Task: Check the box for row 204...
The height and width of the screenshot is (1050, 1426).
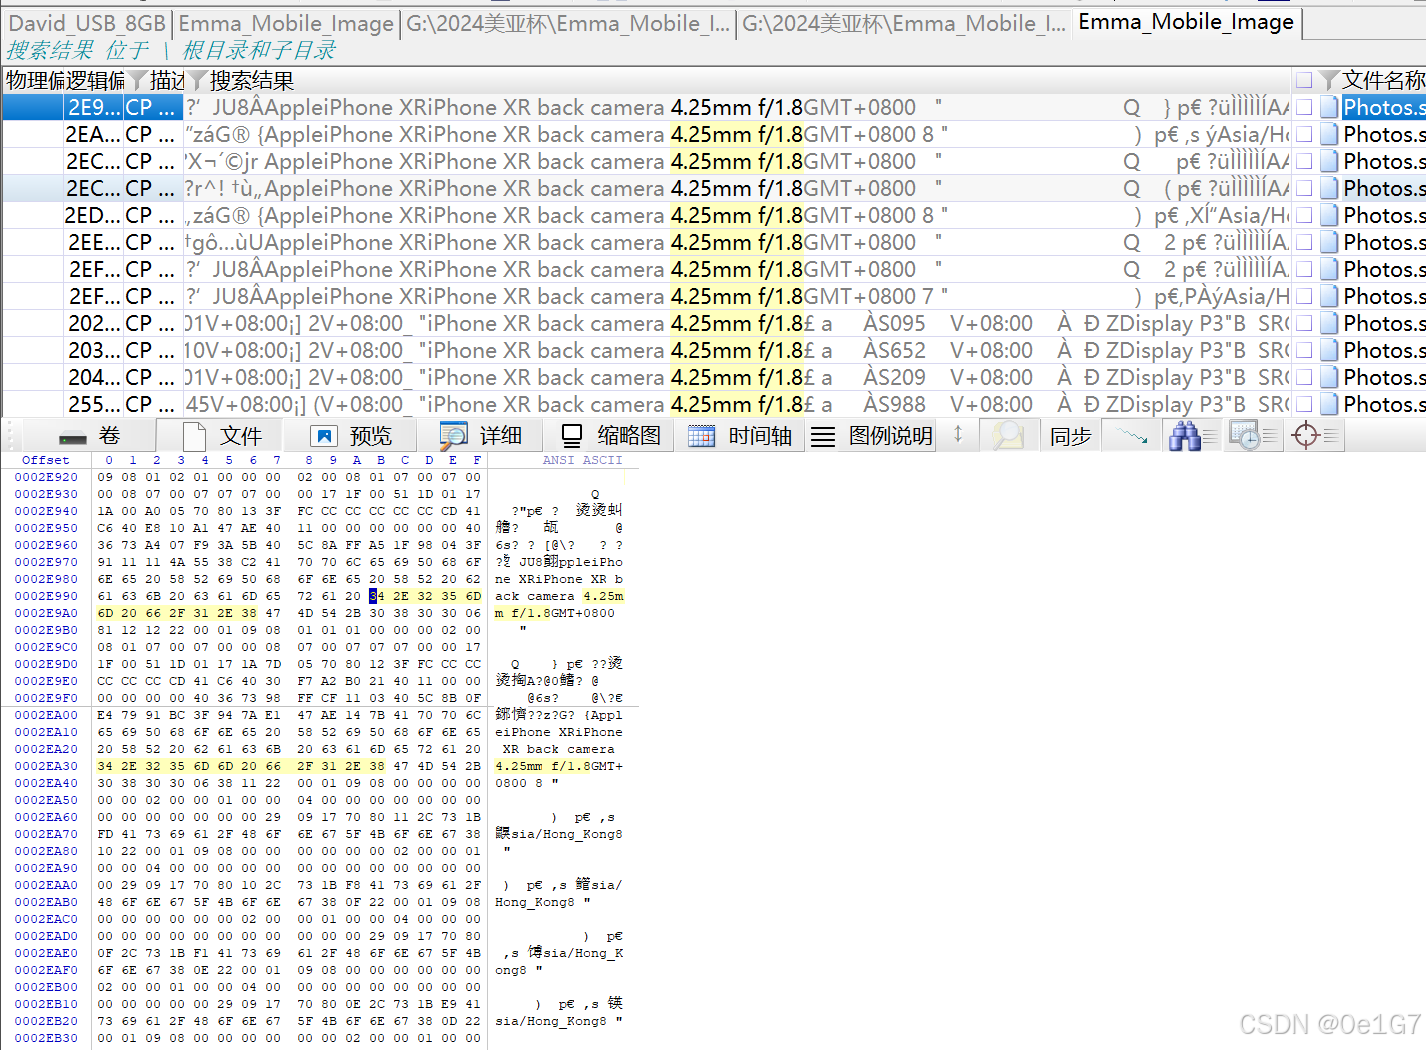Action: pos(1304,377)
